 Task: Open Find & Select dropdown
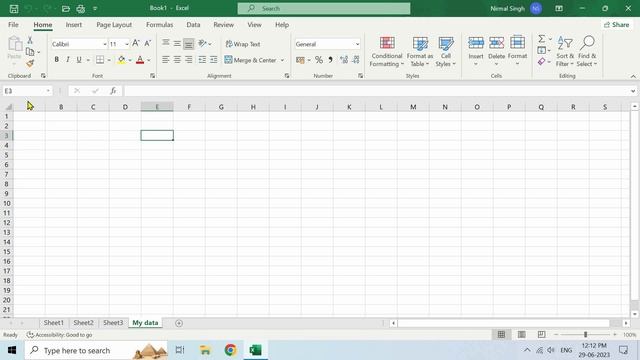click(587, 52)
